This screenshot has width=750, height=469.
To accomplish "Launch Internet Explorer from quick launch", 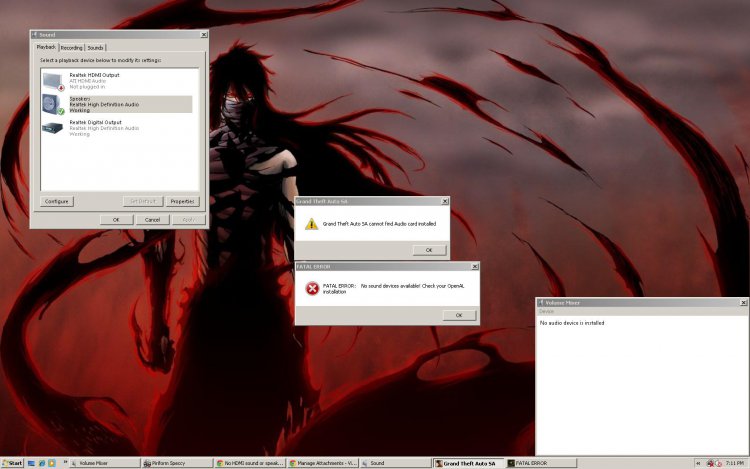I will pos(42,463).
